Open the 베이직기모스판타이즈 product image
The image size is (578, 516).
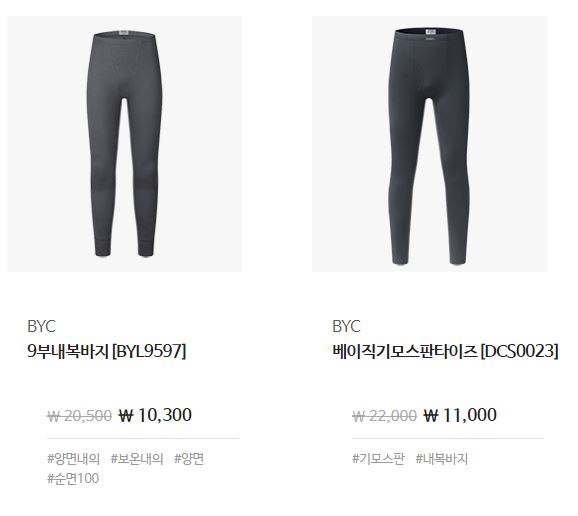point(429,144)
